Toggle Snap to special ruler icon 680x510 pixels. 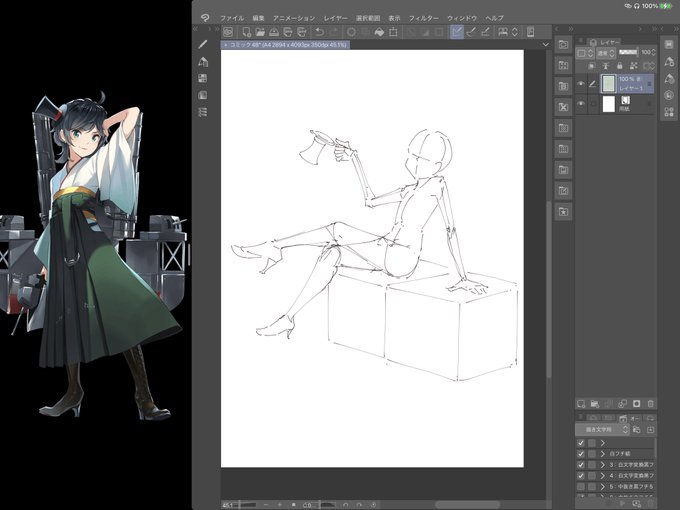tap(471, 32)
